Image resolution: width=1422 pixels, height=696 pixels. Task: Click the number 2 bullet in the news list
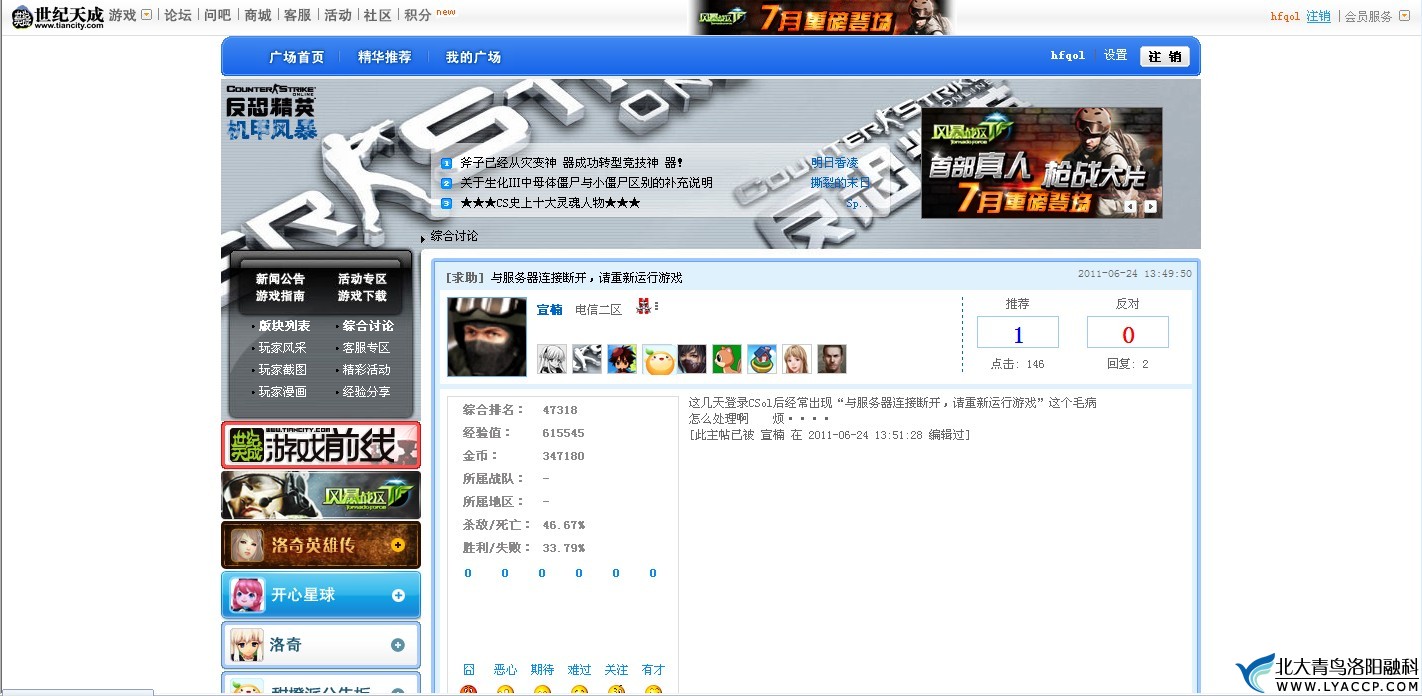[x=447, y=183]
